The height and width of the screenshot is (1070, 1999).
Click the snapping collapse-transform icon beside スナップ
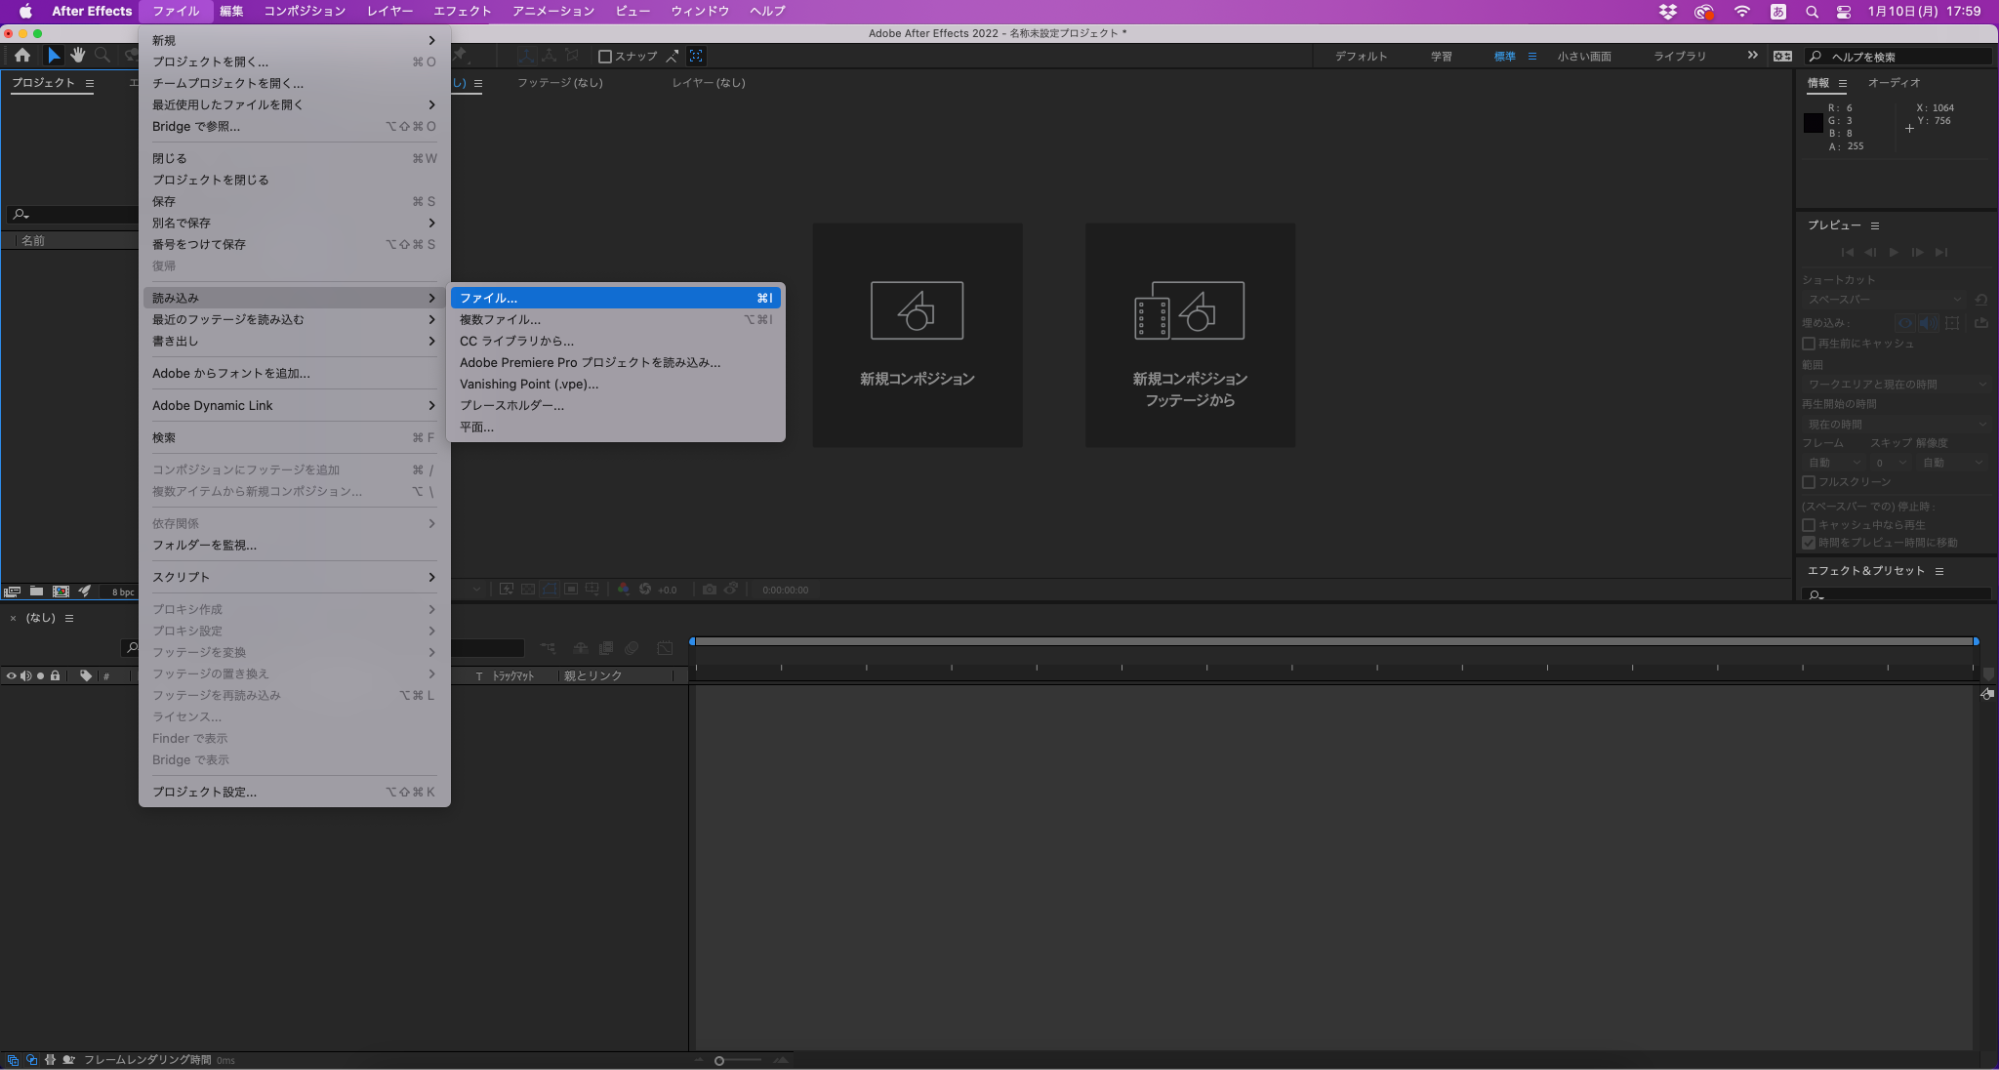[672, 56]
